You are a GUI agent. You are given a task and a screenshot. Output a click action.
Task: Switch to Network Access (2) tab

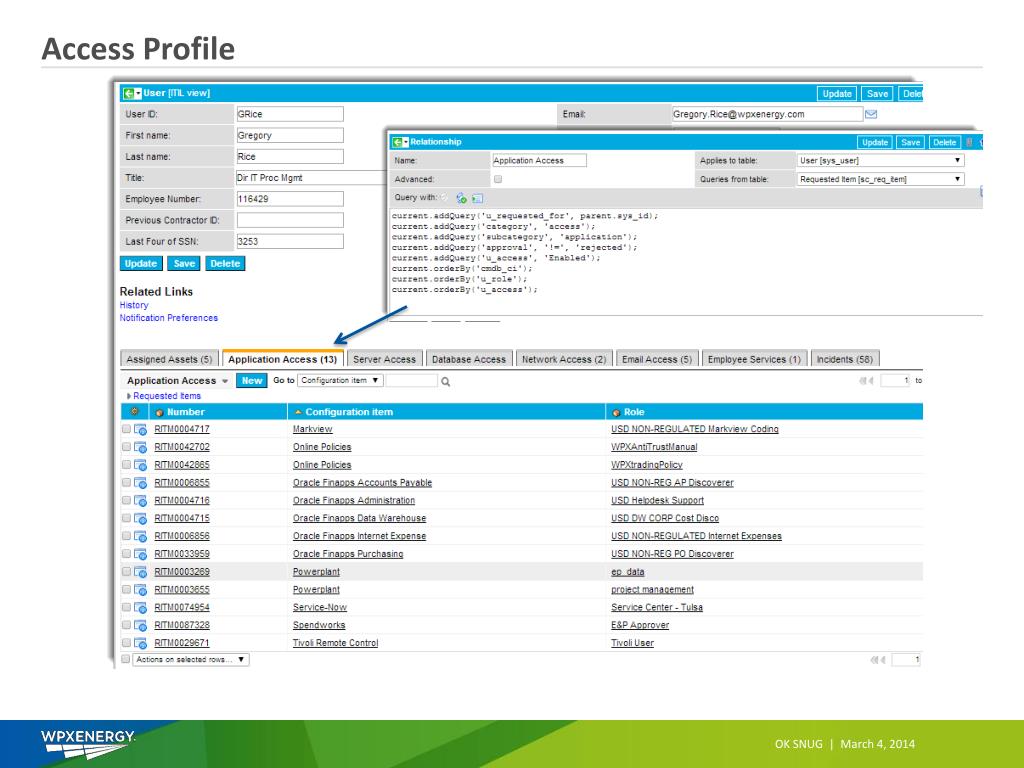click(x=564, y=359)
